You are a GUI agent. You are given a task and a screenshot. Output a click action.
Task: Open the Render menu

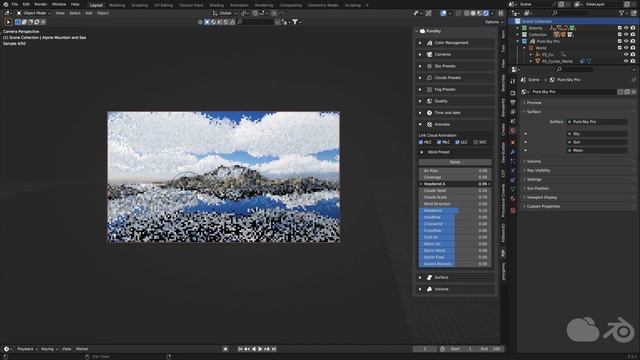tap(40, 4)
